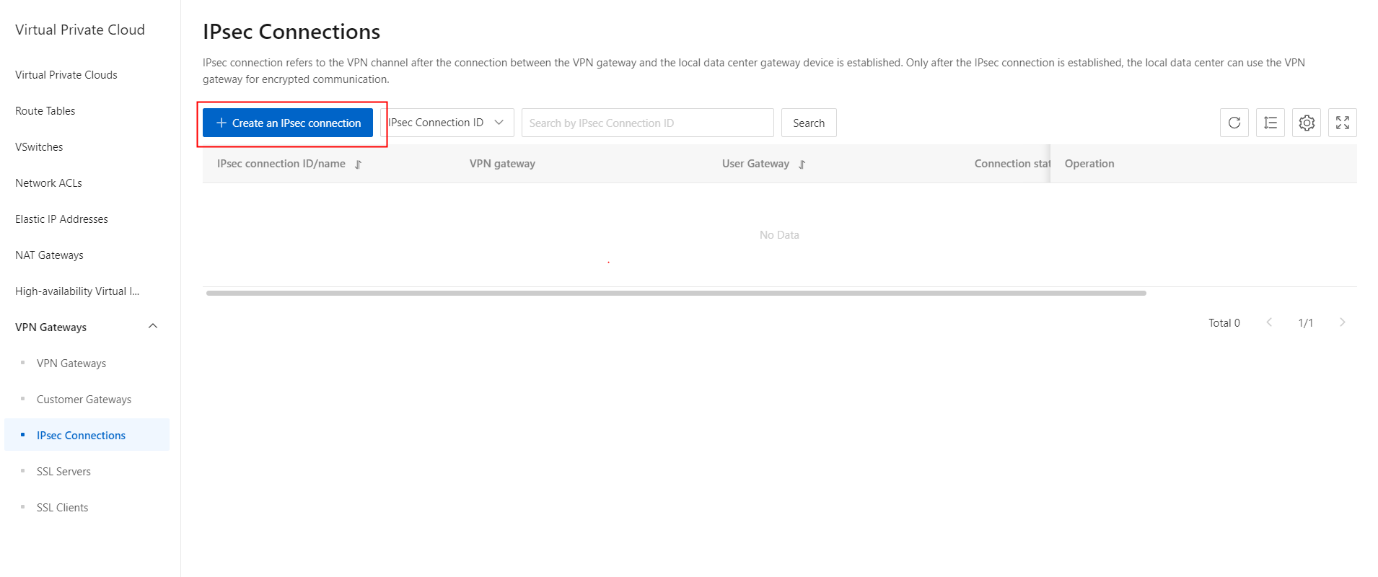The image size is (1378, 577).
Task: Open Elastic IP Addresses page
Action: 61,219
